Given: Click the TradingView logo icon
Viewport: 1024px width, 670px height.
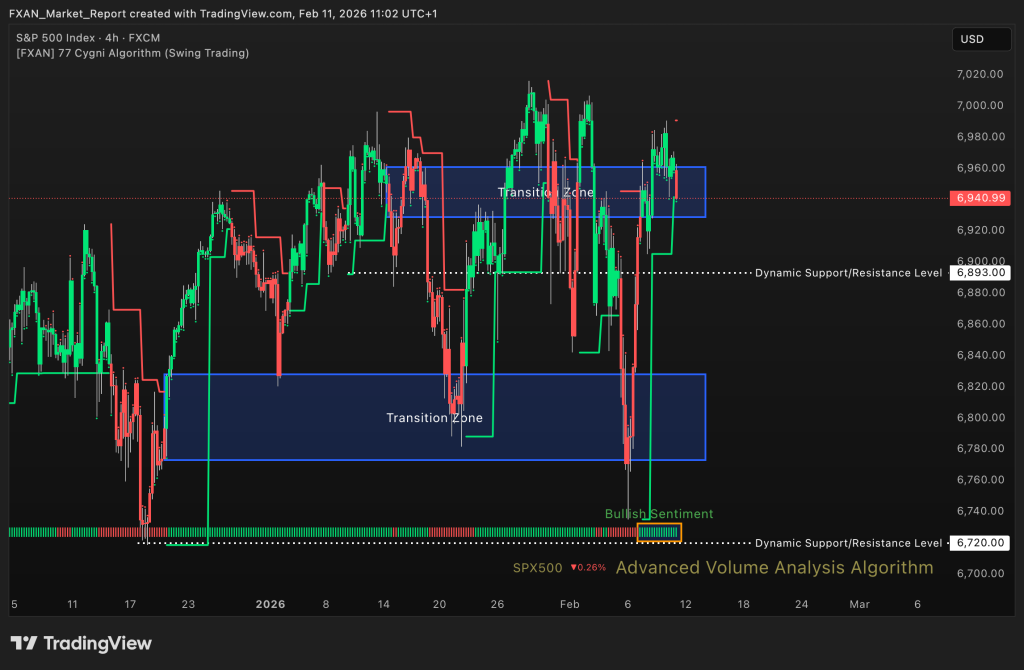Looking at the screenshot, I should [24, 644].
